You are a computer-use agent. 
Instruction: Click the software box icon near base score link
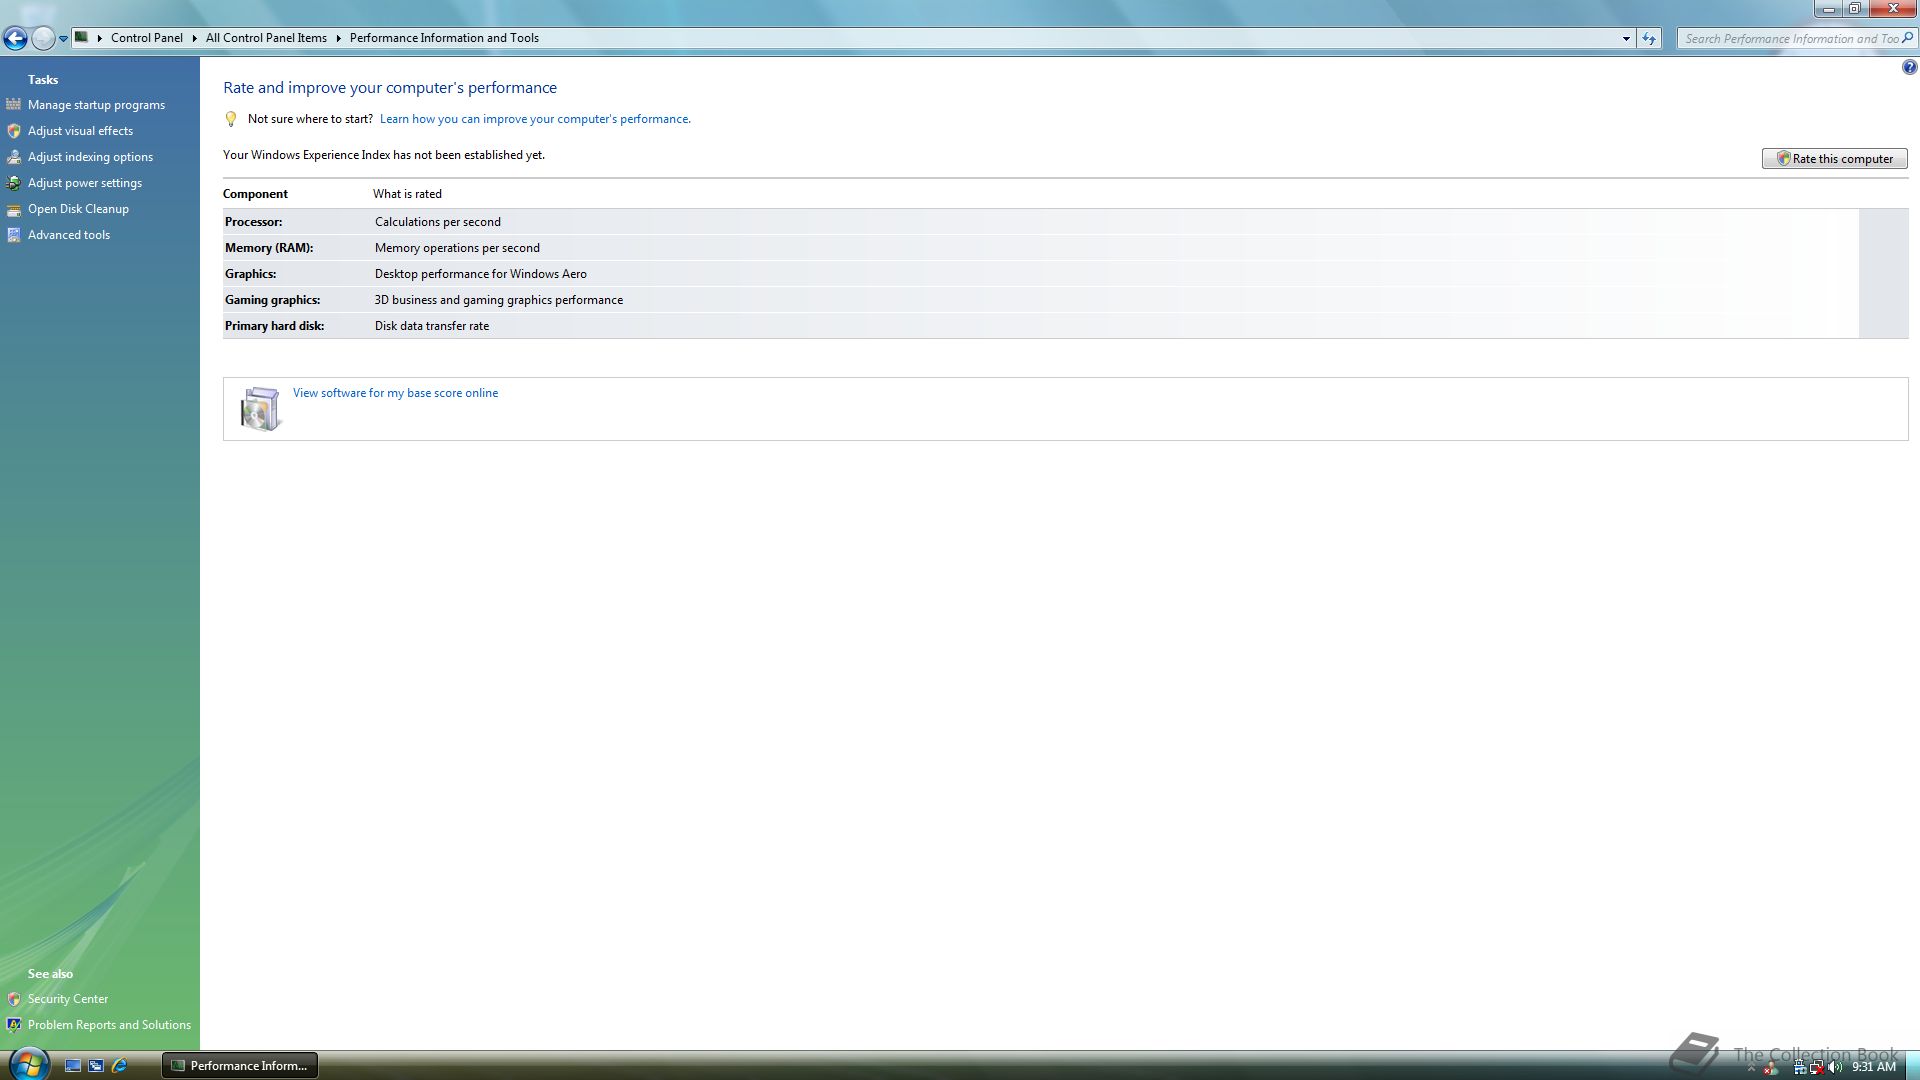(x=260, y=409)
